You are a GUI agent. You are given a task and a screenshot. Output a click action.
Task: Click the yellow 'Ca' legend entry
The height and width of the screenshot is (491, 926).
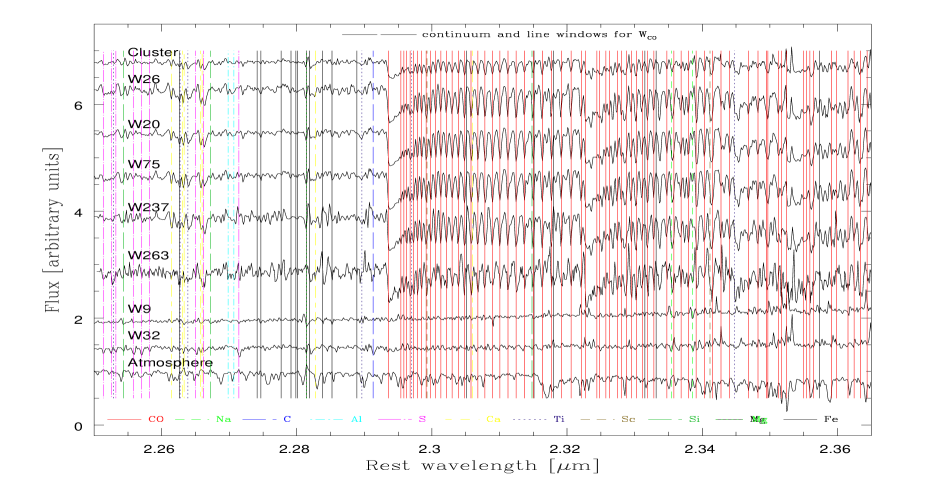pyautogui.click(x=493, y=420)
